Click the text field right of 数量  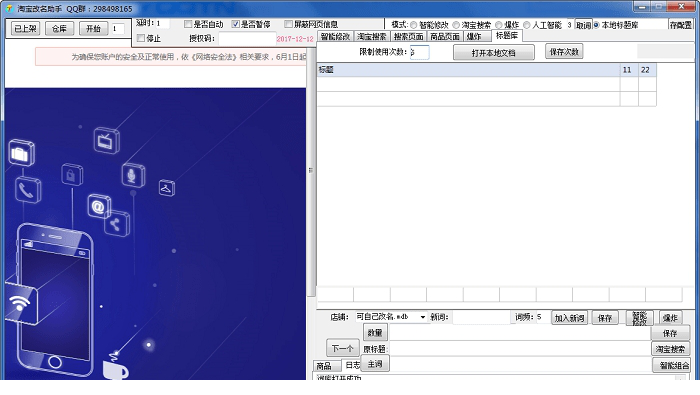click(x=519, y=333)
